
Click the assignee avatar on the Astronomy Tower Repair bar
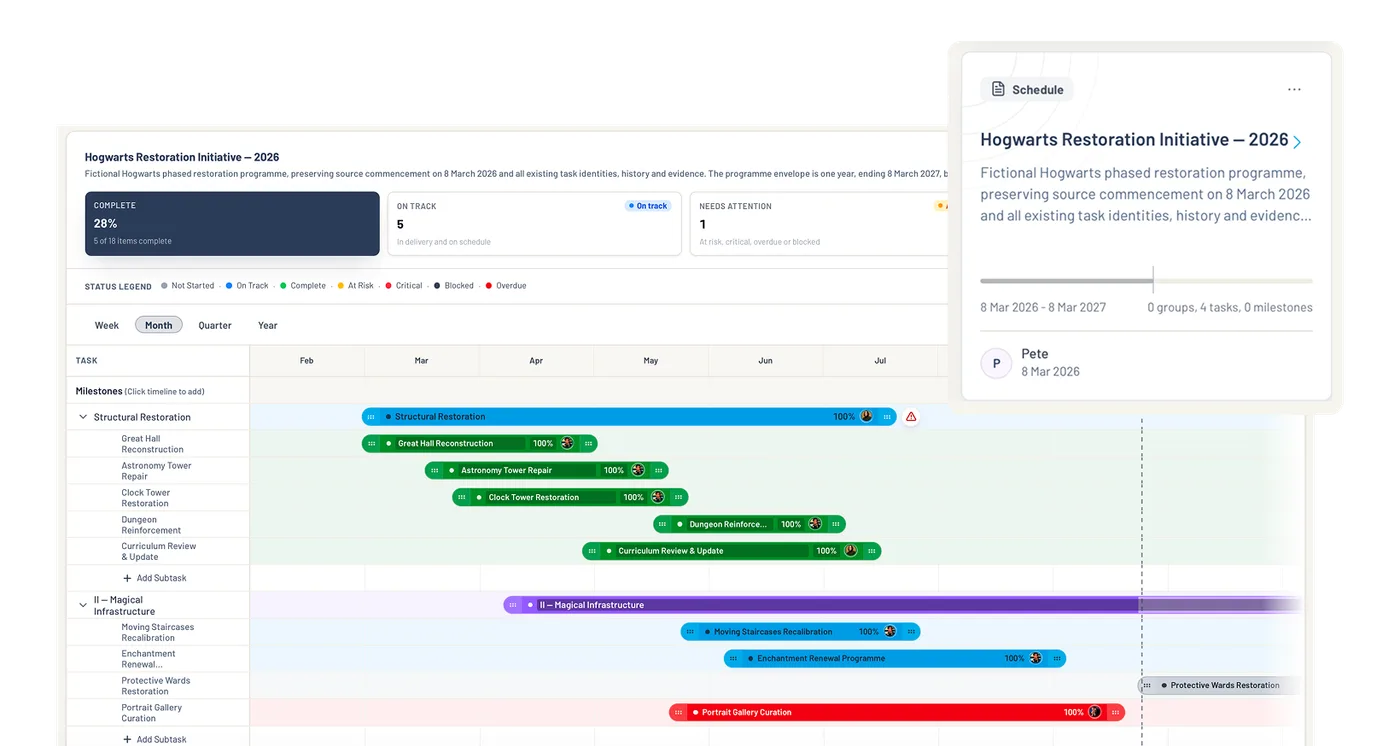click(637, 470)
